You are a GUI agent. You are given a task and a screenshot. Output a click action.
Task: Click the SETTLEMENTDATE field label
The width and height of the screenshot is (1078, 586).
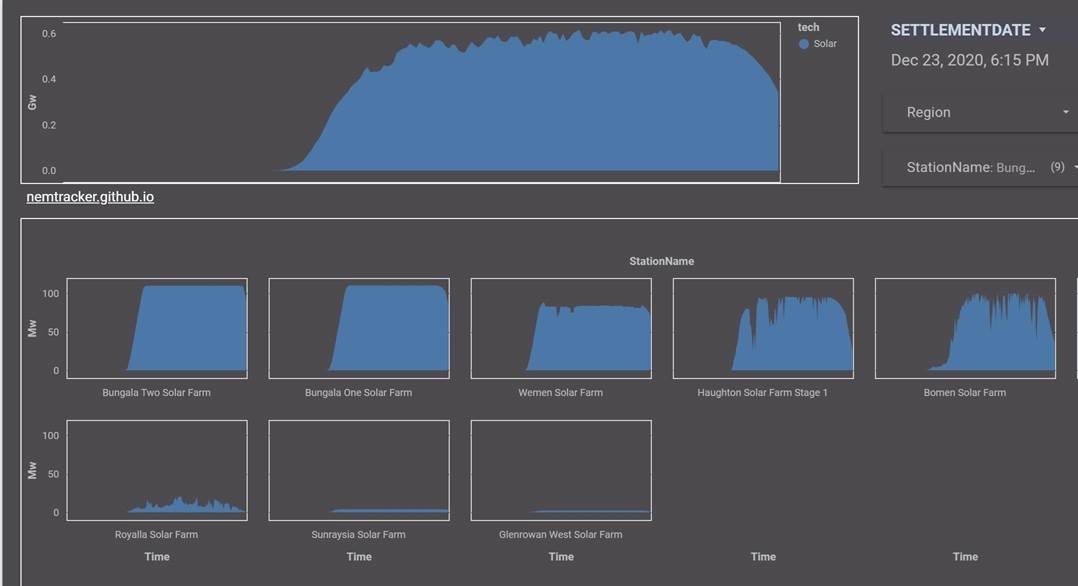(960, 30)
